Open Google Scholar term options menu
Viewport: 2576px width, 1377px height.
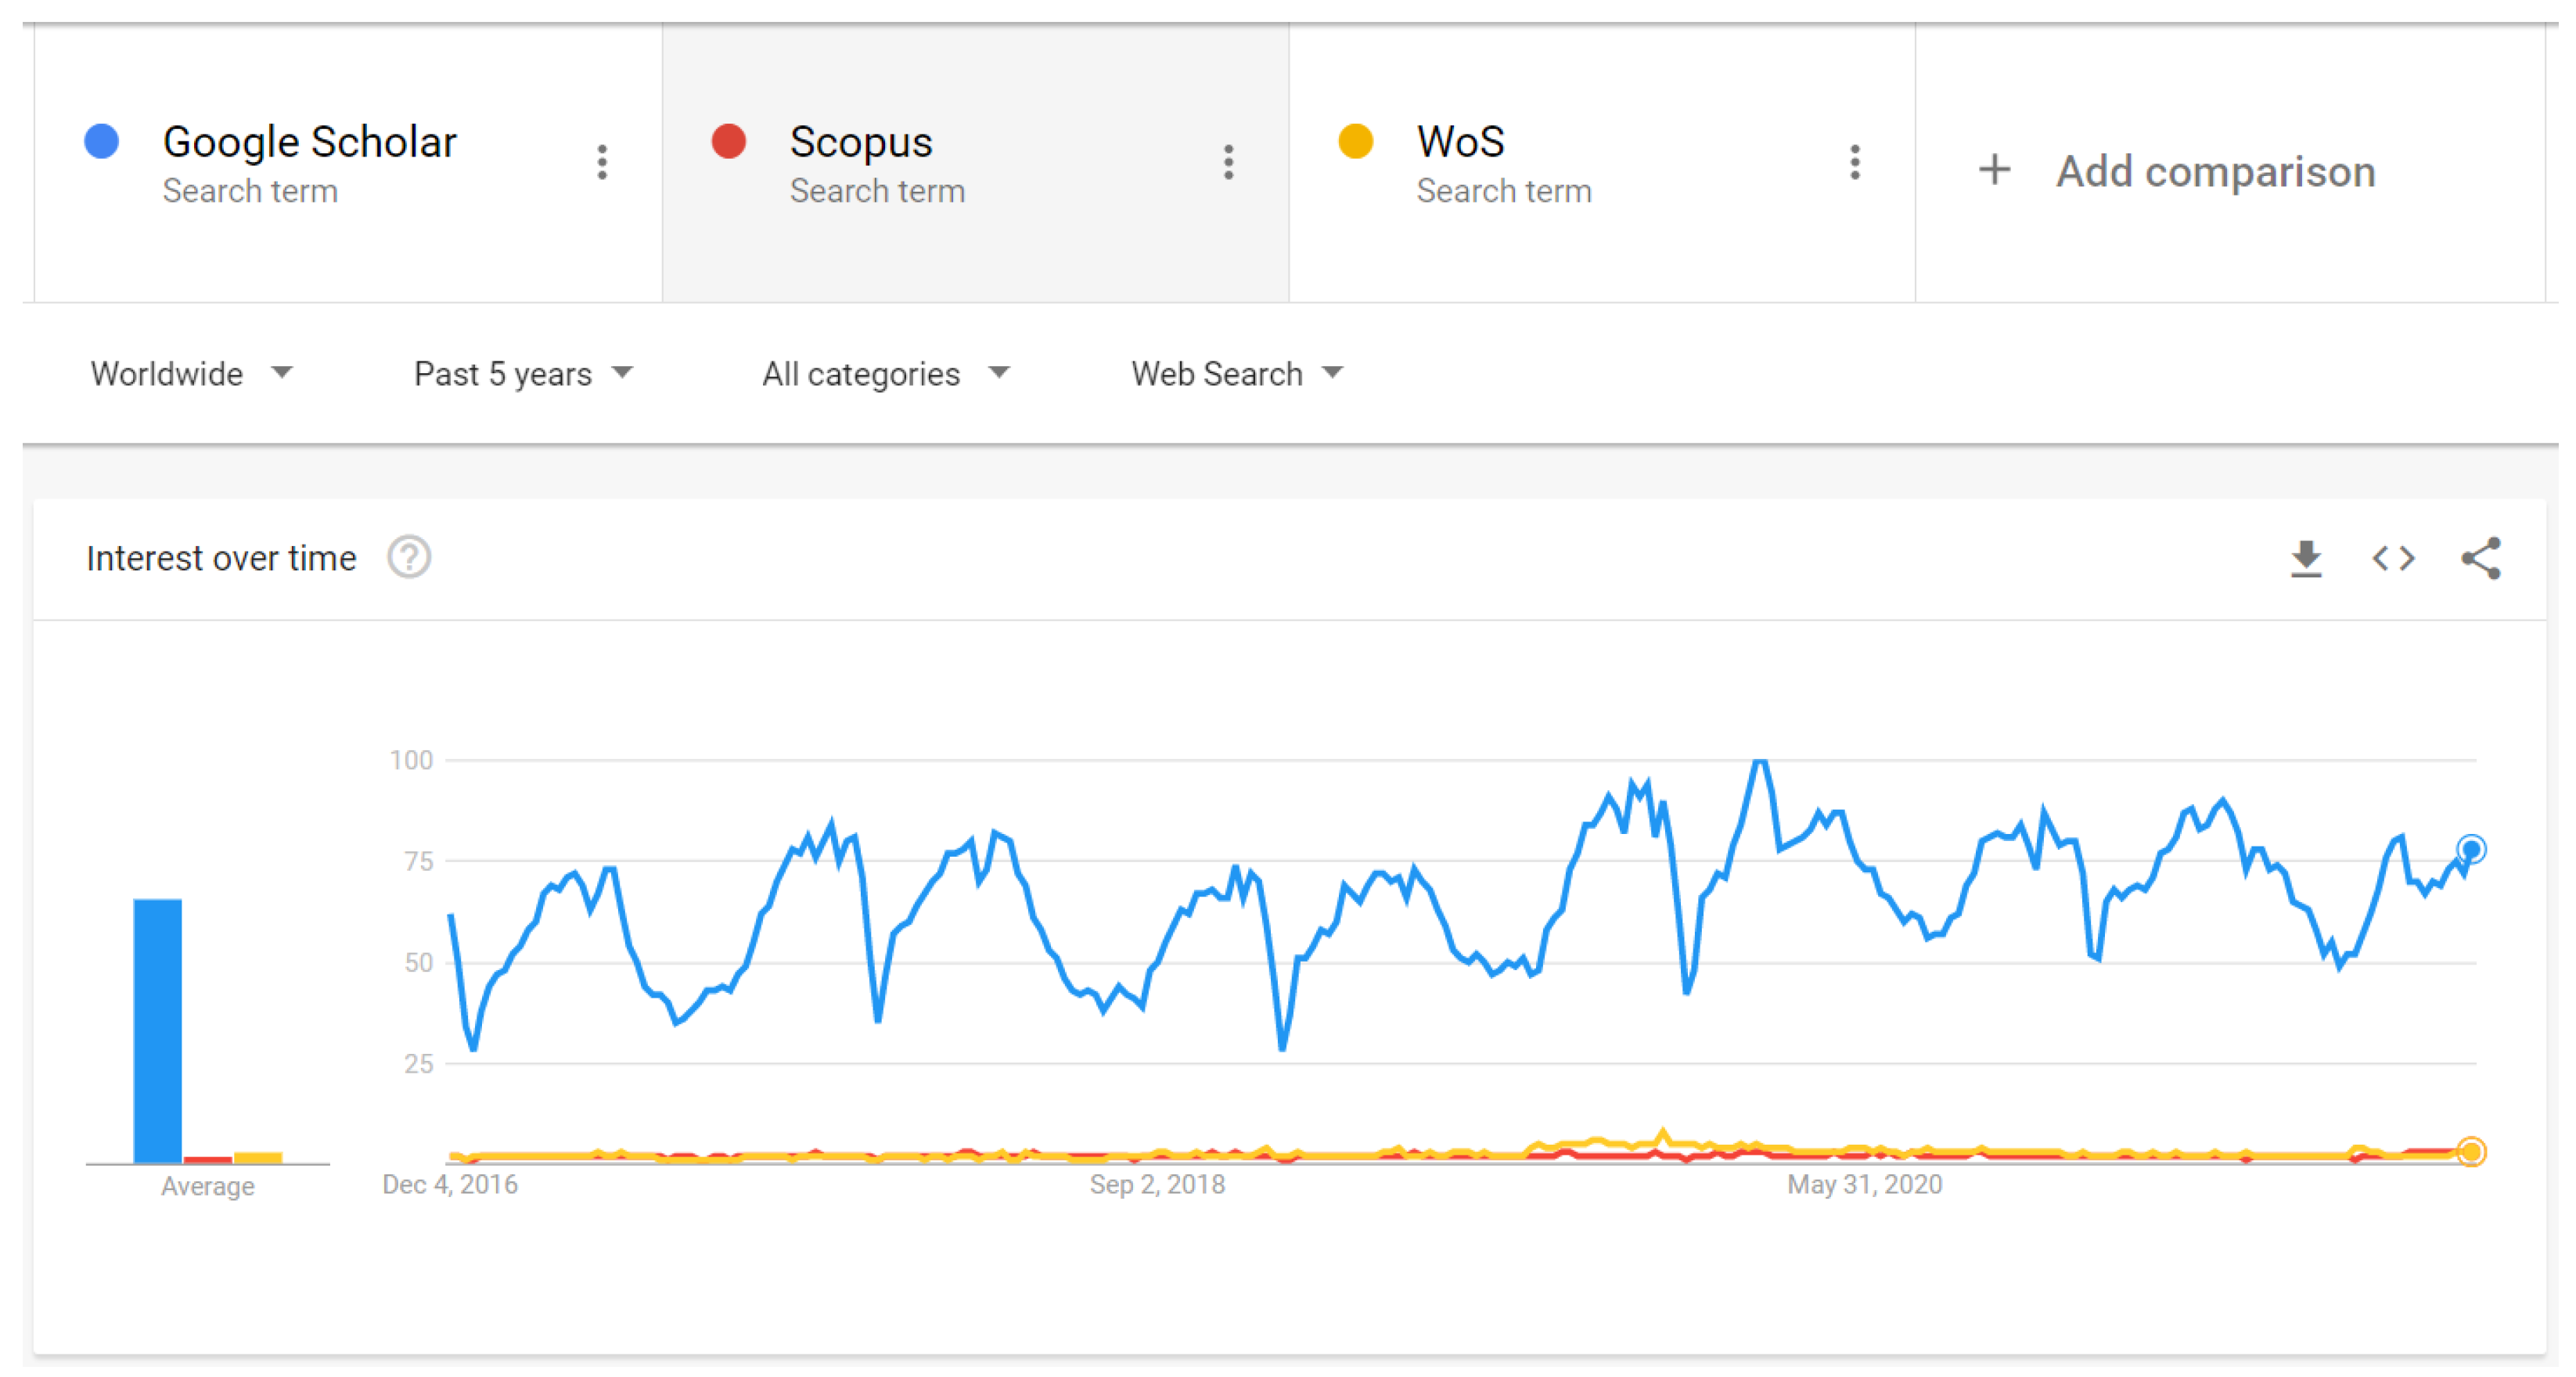pos(602,162)
